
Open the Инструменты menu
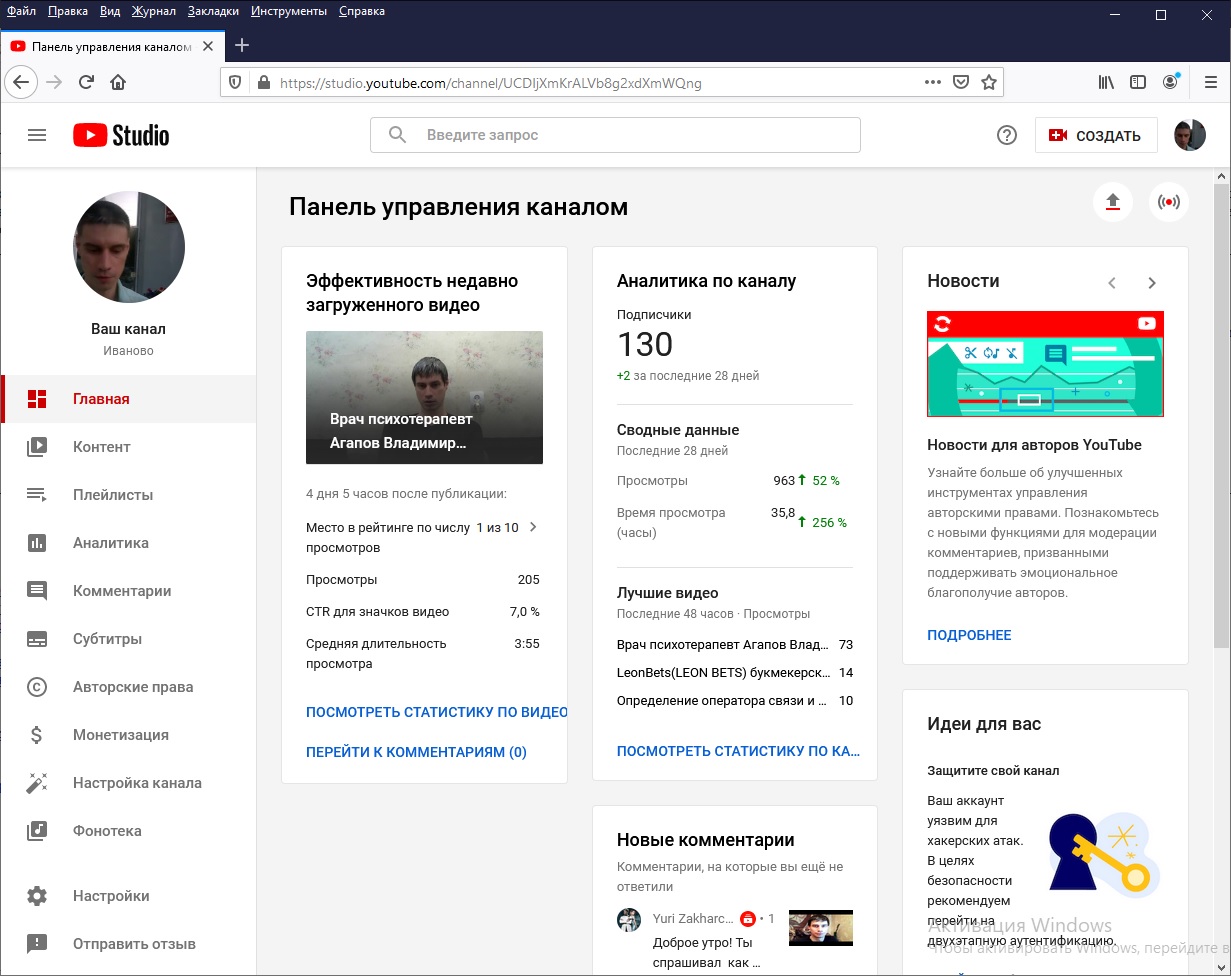tap(289, 11)
